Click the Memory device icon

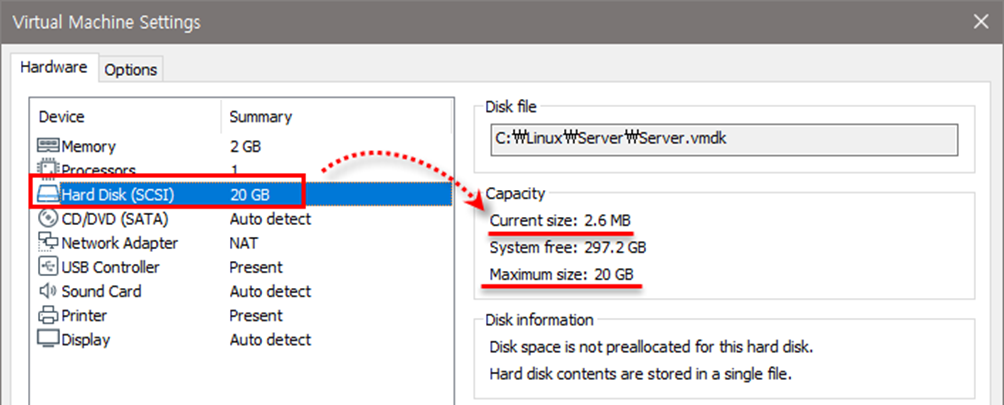[x=48, y=146]
